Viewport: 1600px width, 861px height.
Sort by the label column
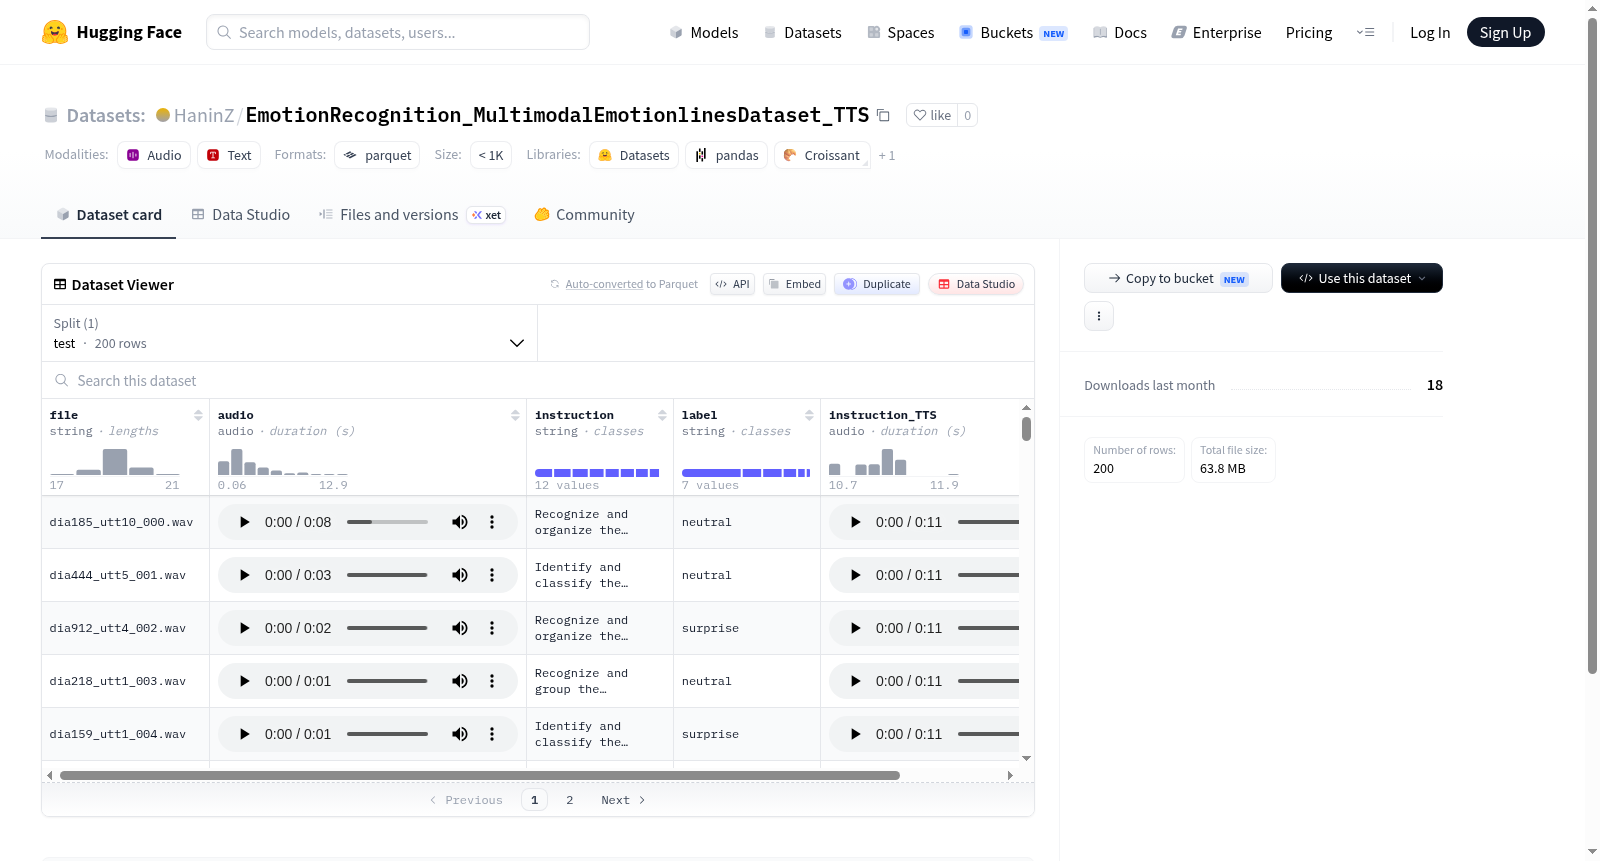pos(809,415)
